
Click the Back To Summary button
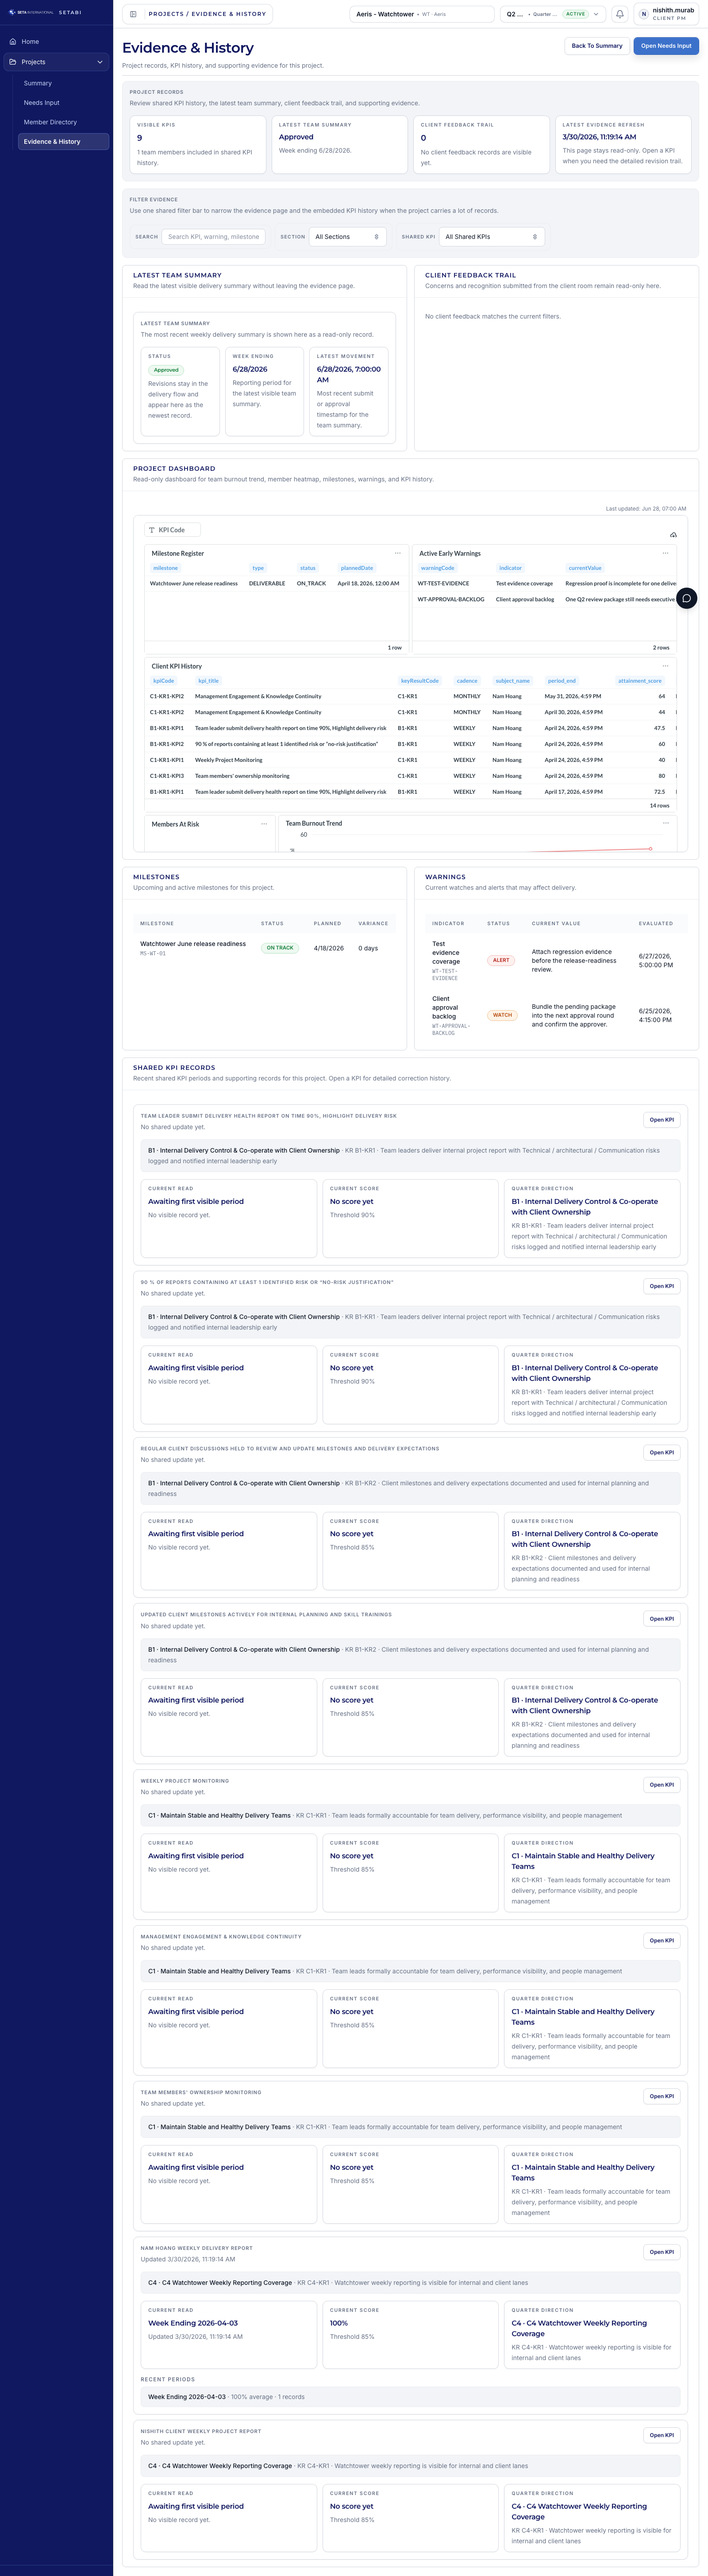(x=596, y=46)
